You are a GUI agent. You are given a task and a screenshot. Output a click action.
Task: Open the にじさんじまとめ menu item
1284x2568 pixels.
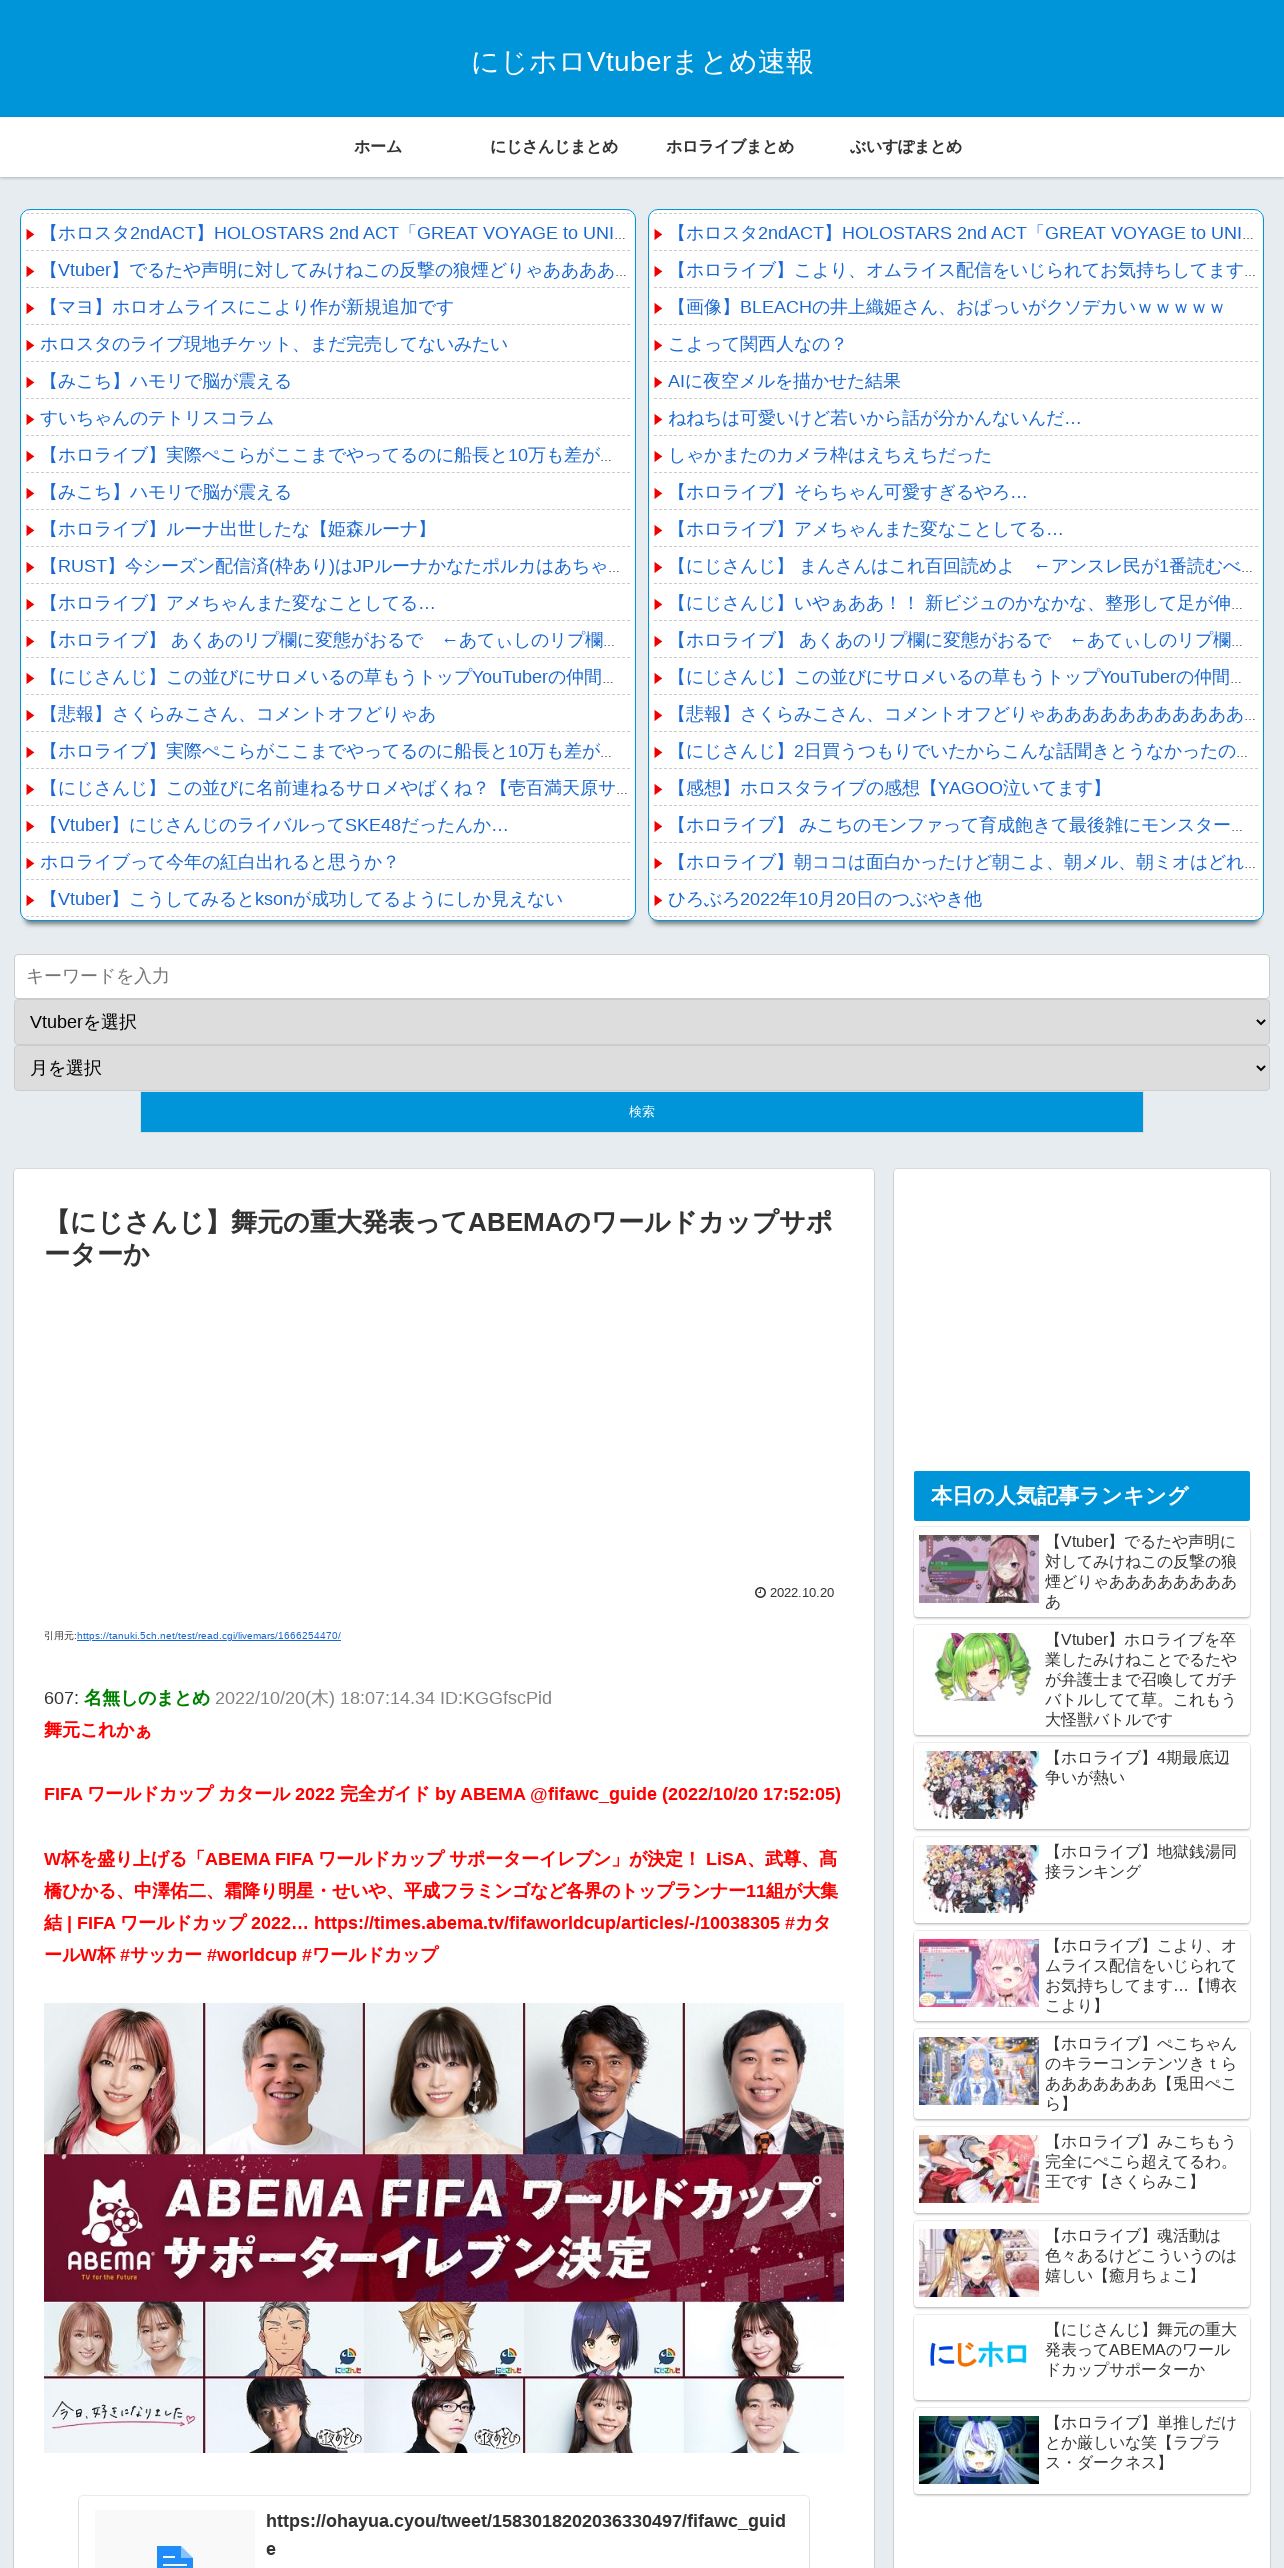pyautogui.click(x=554, y=147)
